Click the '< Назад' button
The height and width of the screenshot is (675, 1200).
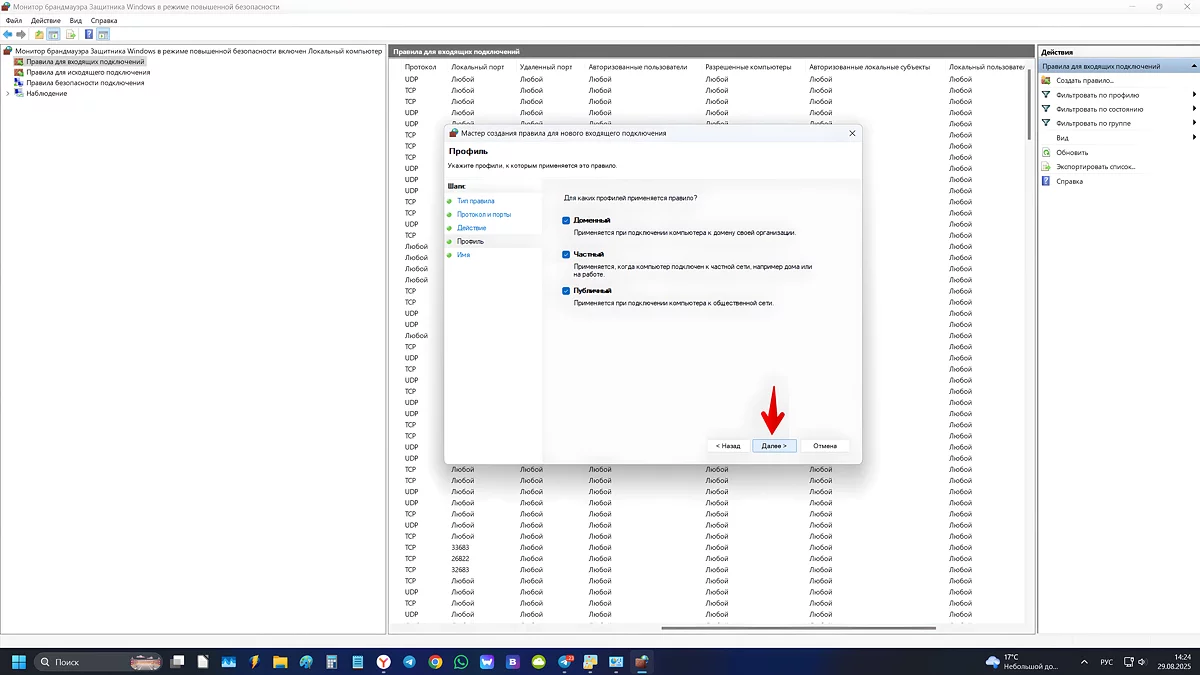point(728,446)
